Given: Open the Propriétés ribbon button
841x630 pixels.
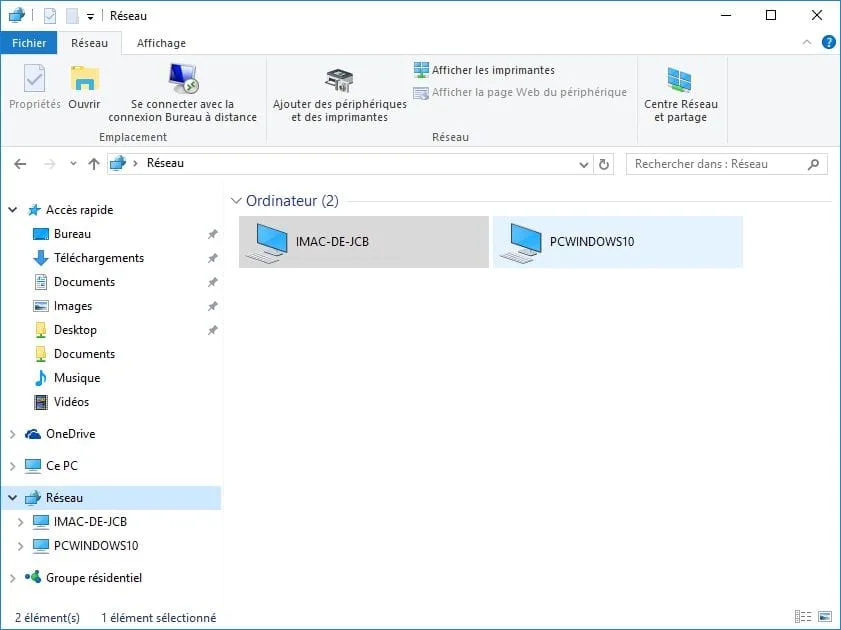Looking at the screenshot, I should pos(34,86).
